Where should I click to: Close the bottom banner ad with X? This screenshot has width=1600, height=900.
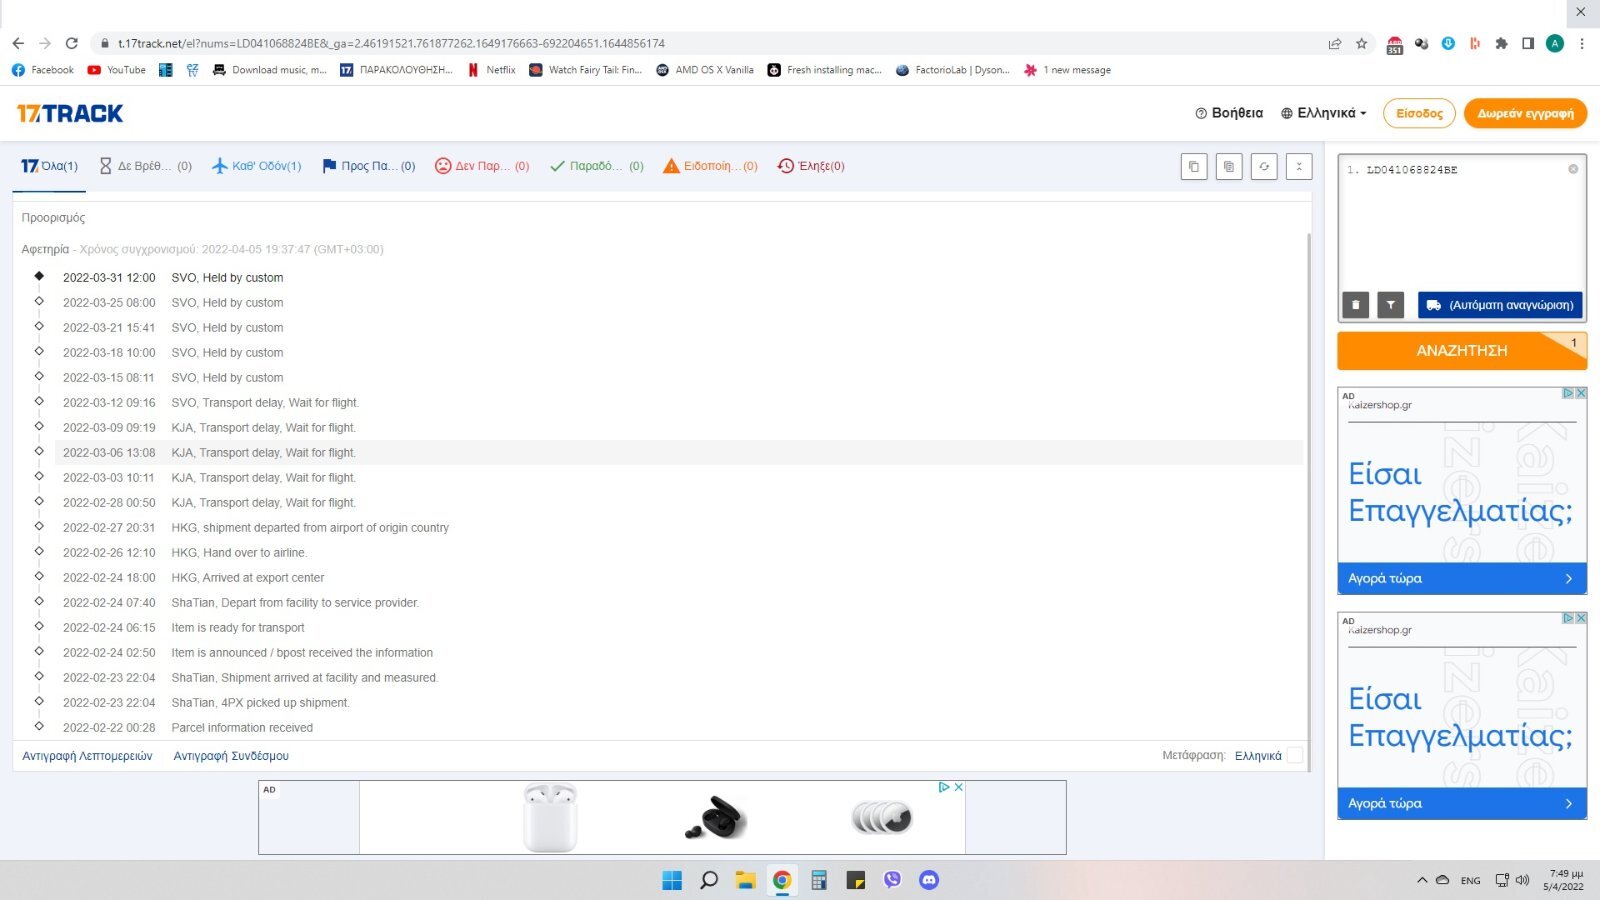click(x=958, y=787)
